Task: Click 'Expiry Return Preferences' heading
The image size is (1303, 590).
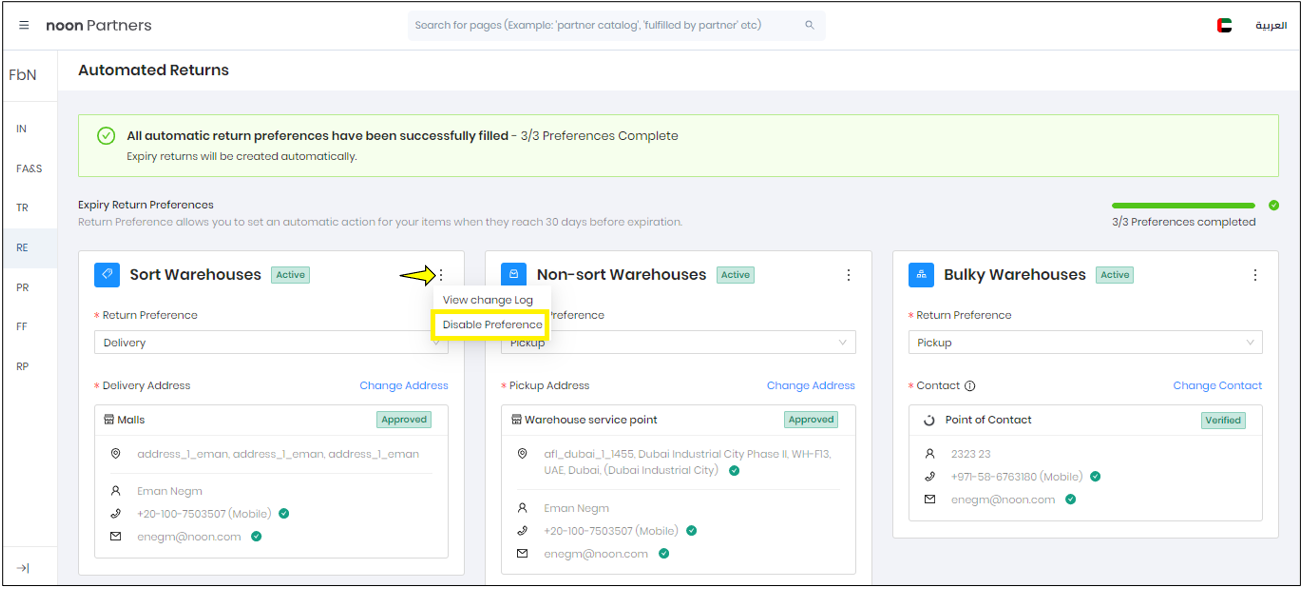Action: pyautogui.click(x=146, y=205)
